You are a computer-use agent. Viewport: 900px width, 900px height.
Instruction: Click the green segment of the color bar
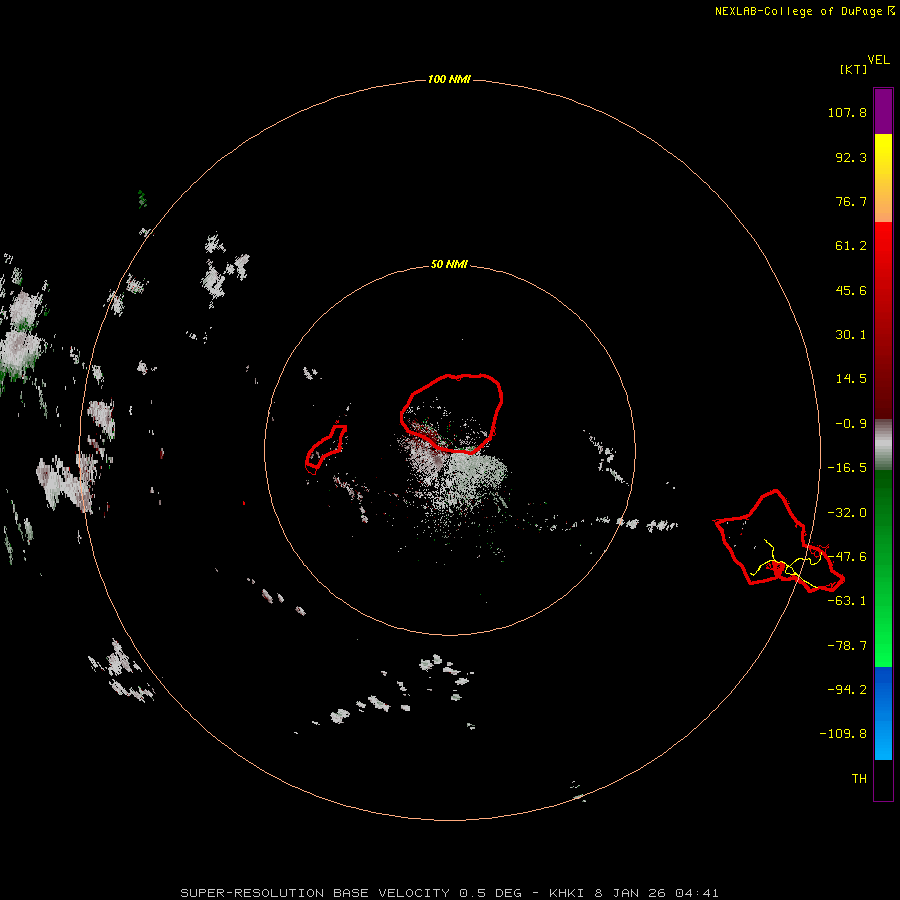coord(883,568)
